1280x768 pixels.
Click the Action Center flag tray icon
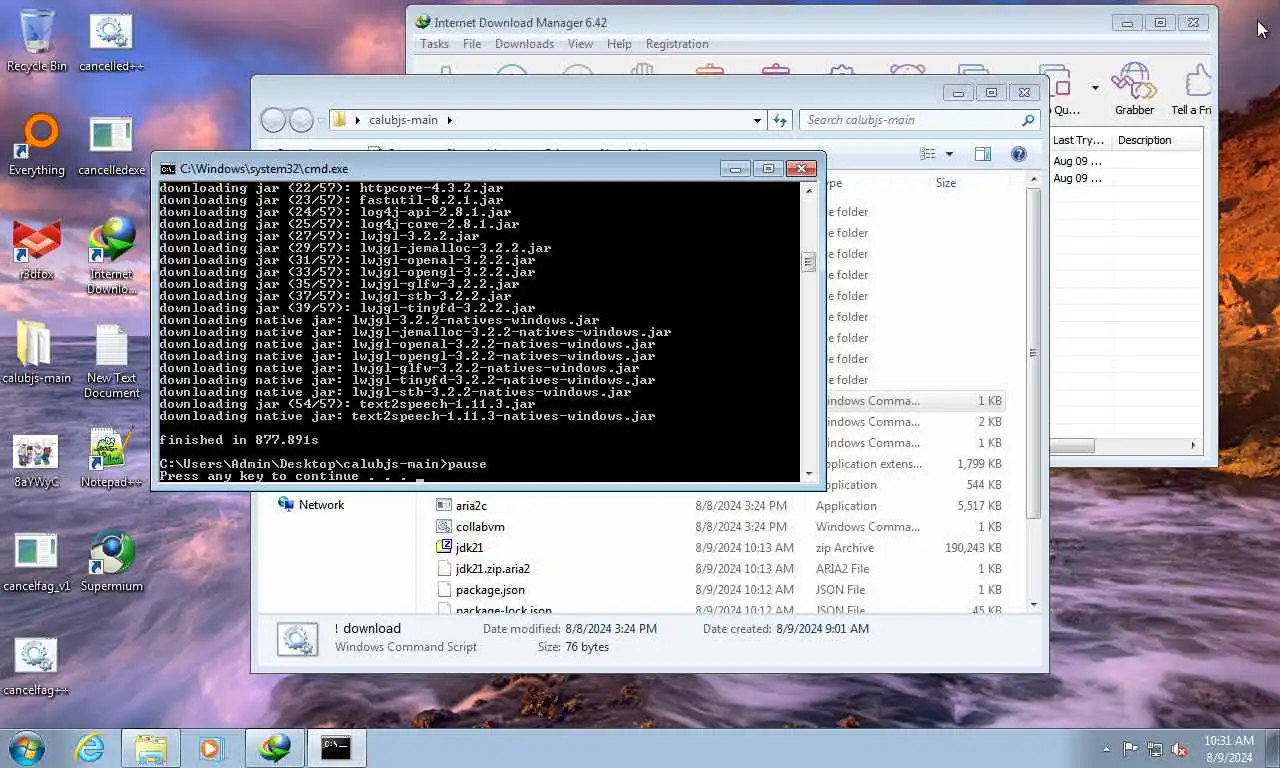tap(1130, 749)
